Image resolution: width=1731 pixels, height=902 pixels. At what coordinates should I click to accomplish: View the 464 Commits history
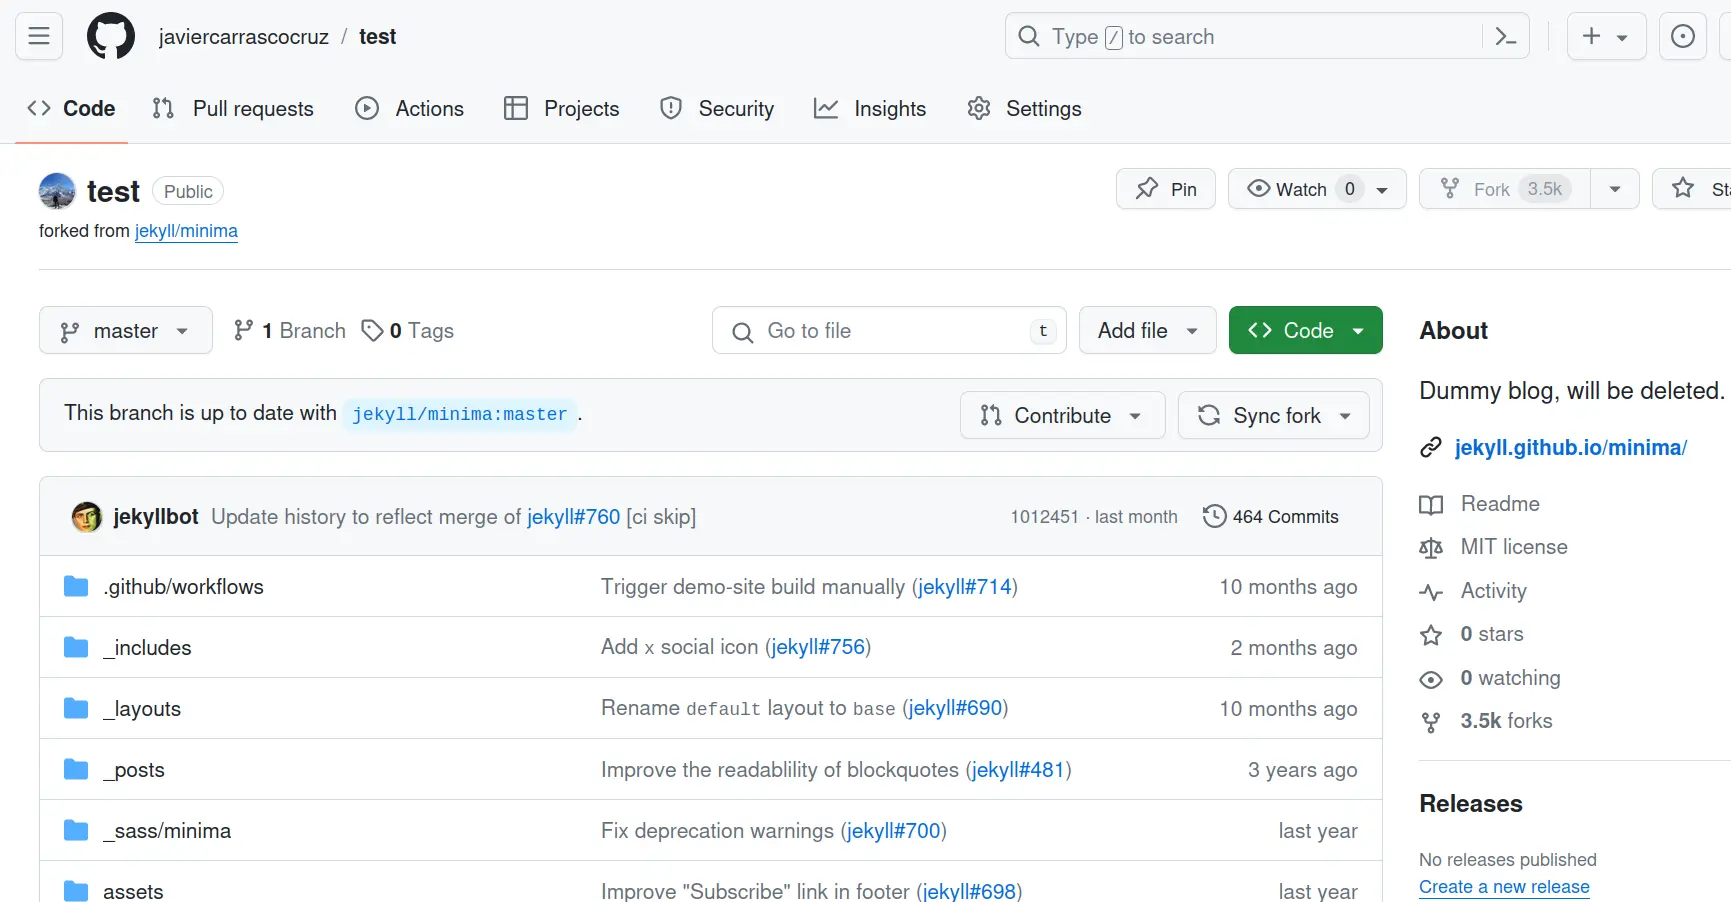(1271, 517)
